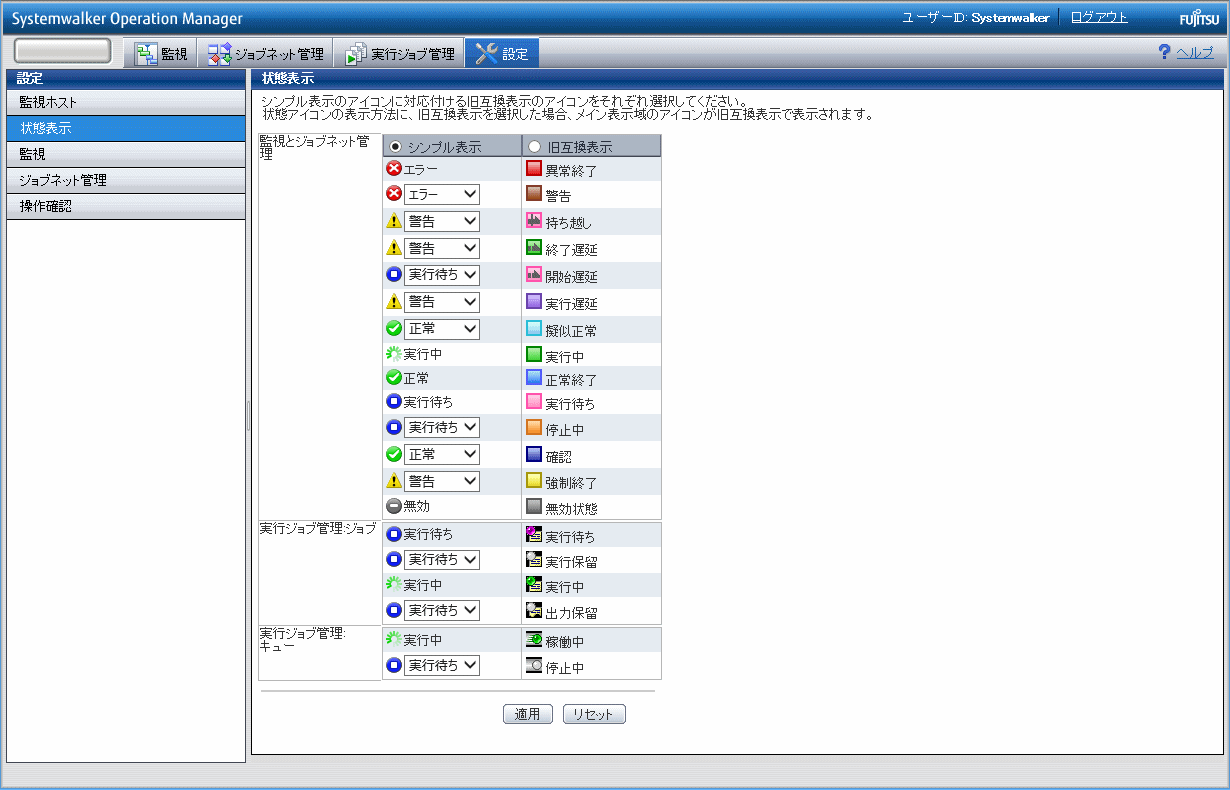Click the gray 無効状態 legacy status icon

coord(534,507)
